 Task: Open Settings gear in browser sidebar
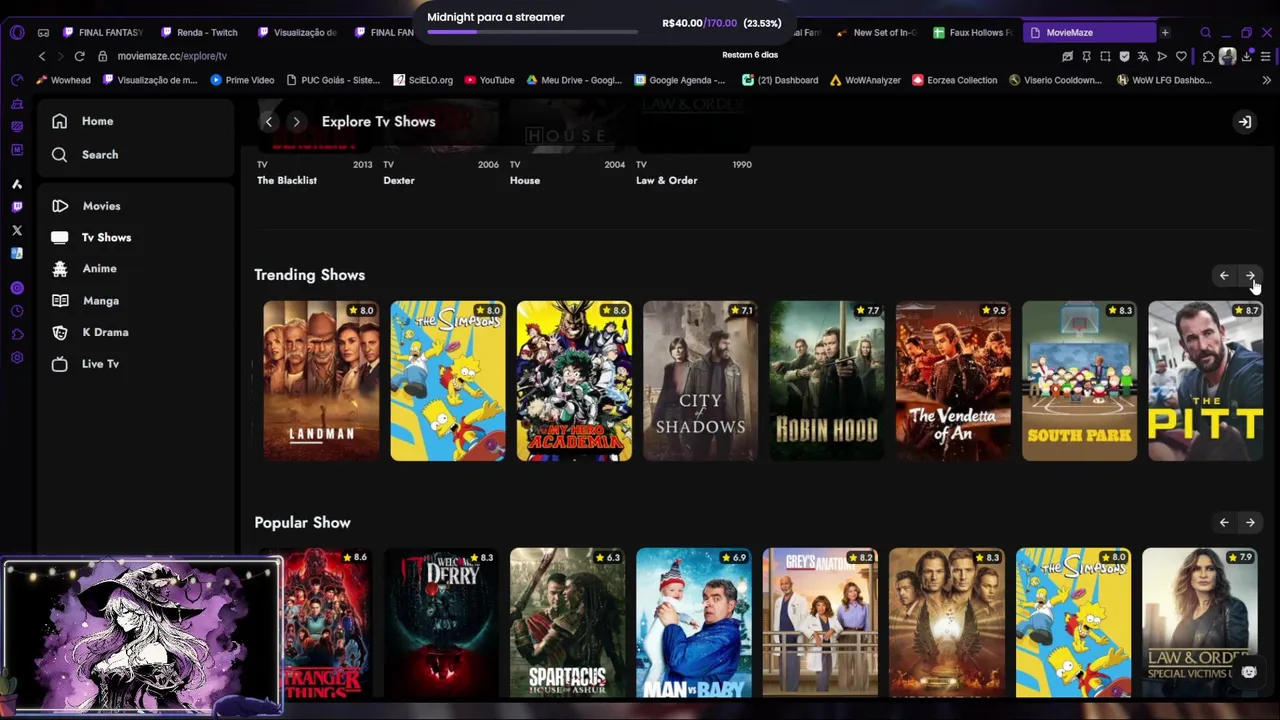(16, 358)
